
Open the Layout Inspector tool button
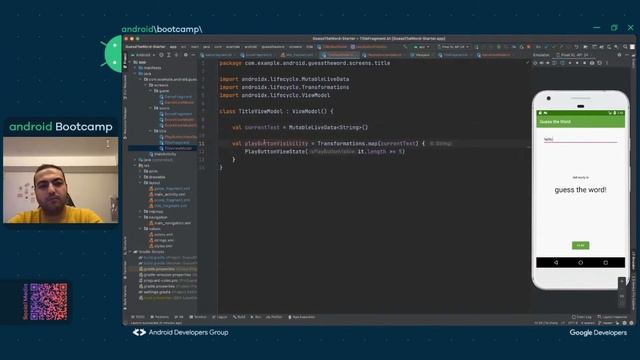pyautogui.click(x=612, y=317)
